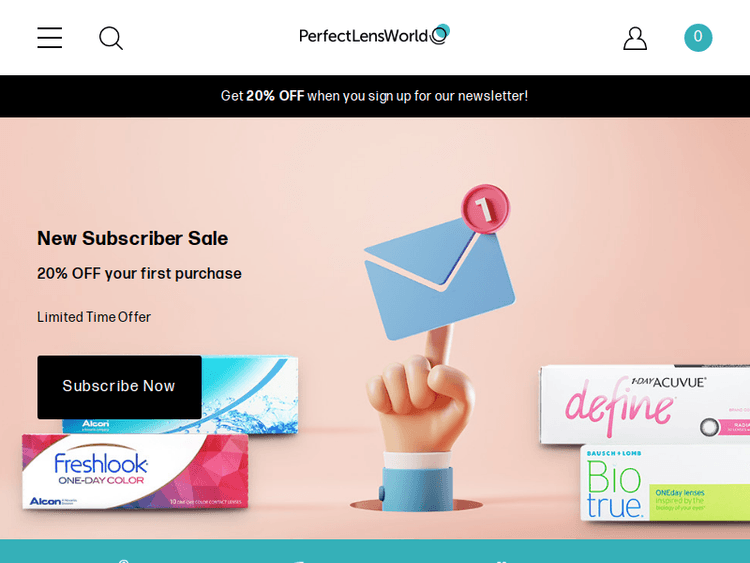Click the blue envelope illustration
The width and height of the screenshot is (750, 563).
point(439,277)
